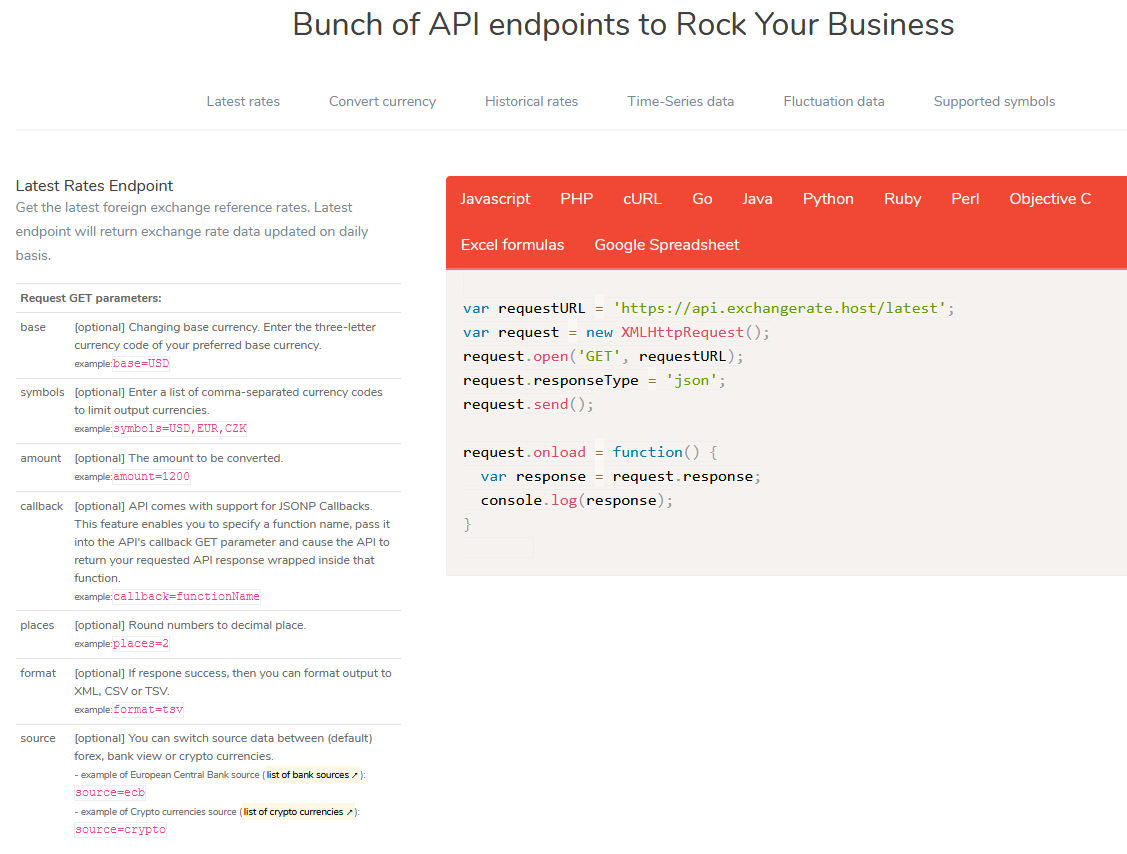Screen dimensions: 1127x854
Task: Click the places parameter name
Action: [x=37, y=625]
